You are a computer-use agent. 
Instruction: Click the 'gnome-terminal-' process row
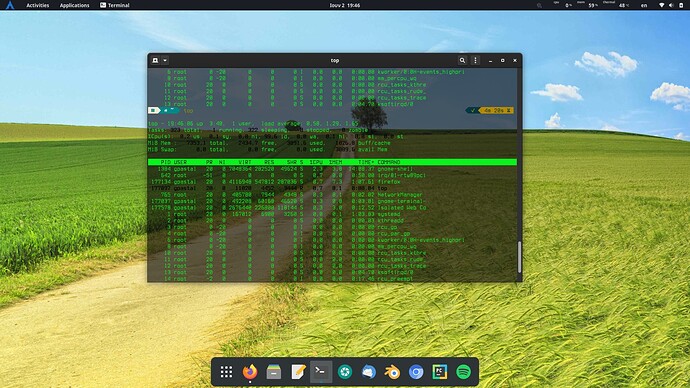coord(332,201)
